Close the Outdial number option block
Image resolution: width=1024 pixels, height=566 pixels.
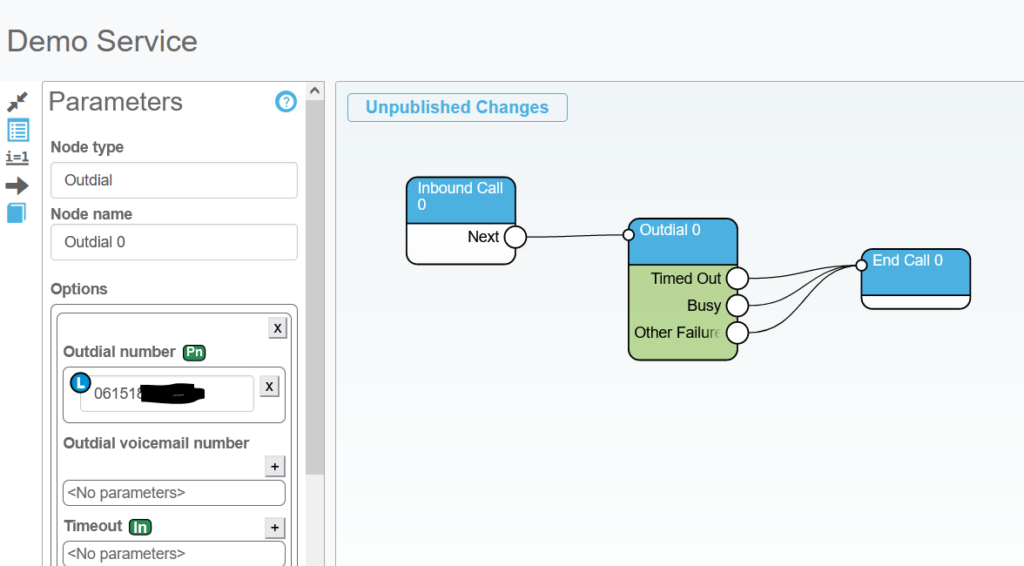click(278, 328)
